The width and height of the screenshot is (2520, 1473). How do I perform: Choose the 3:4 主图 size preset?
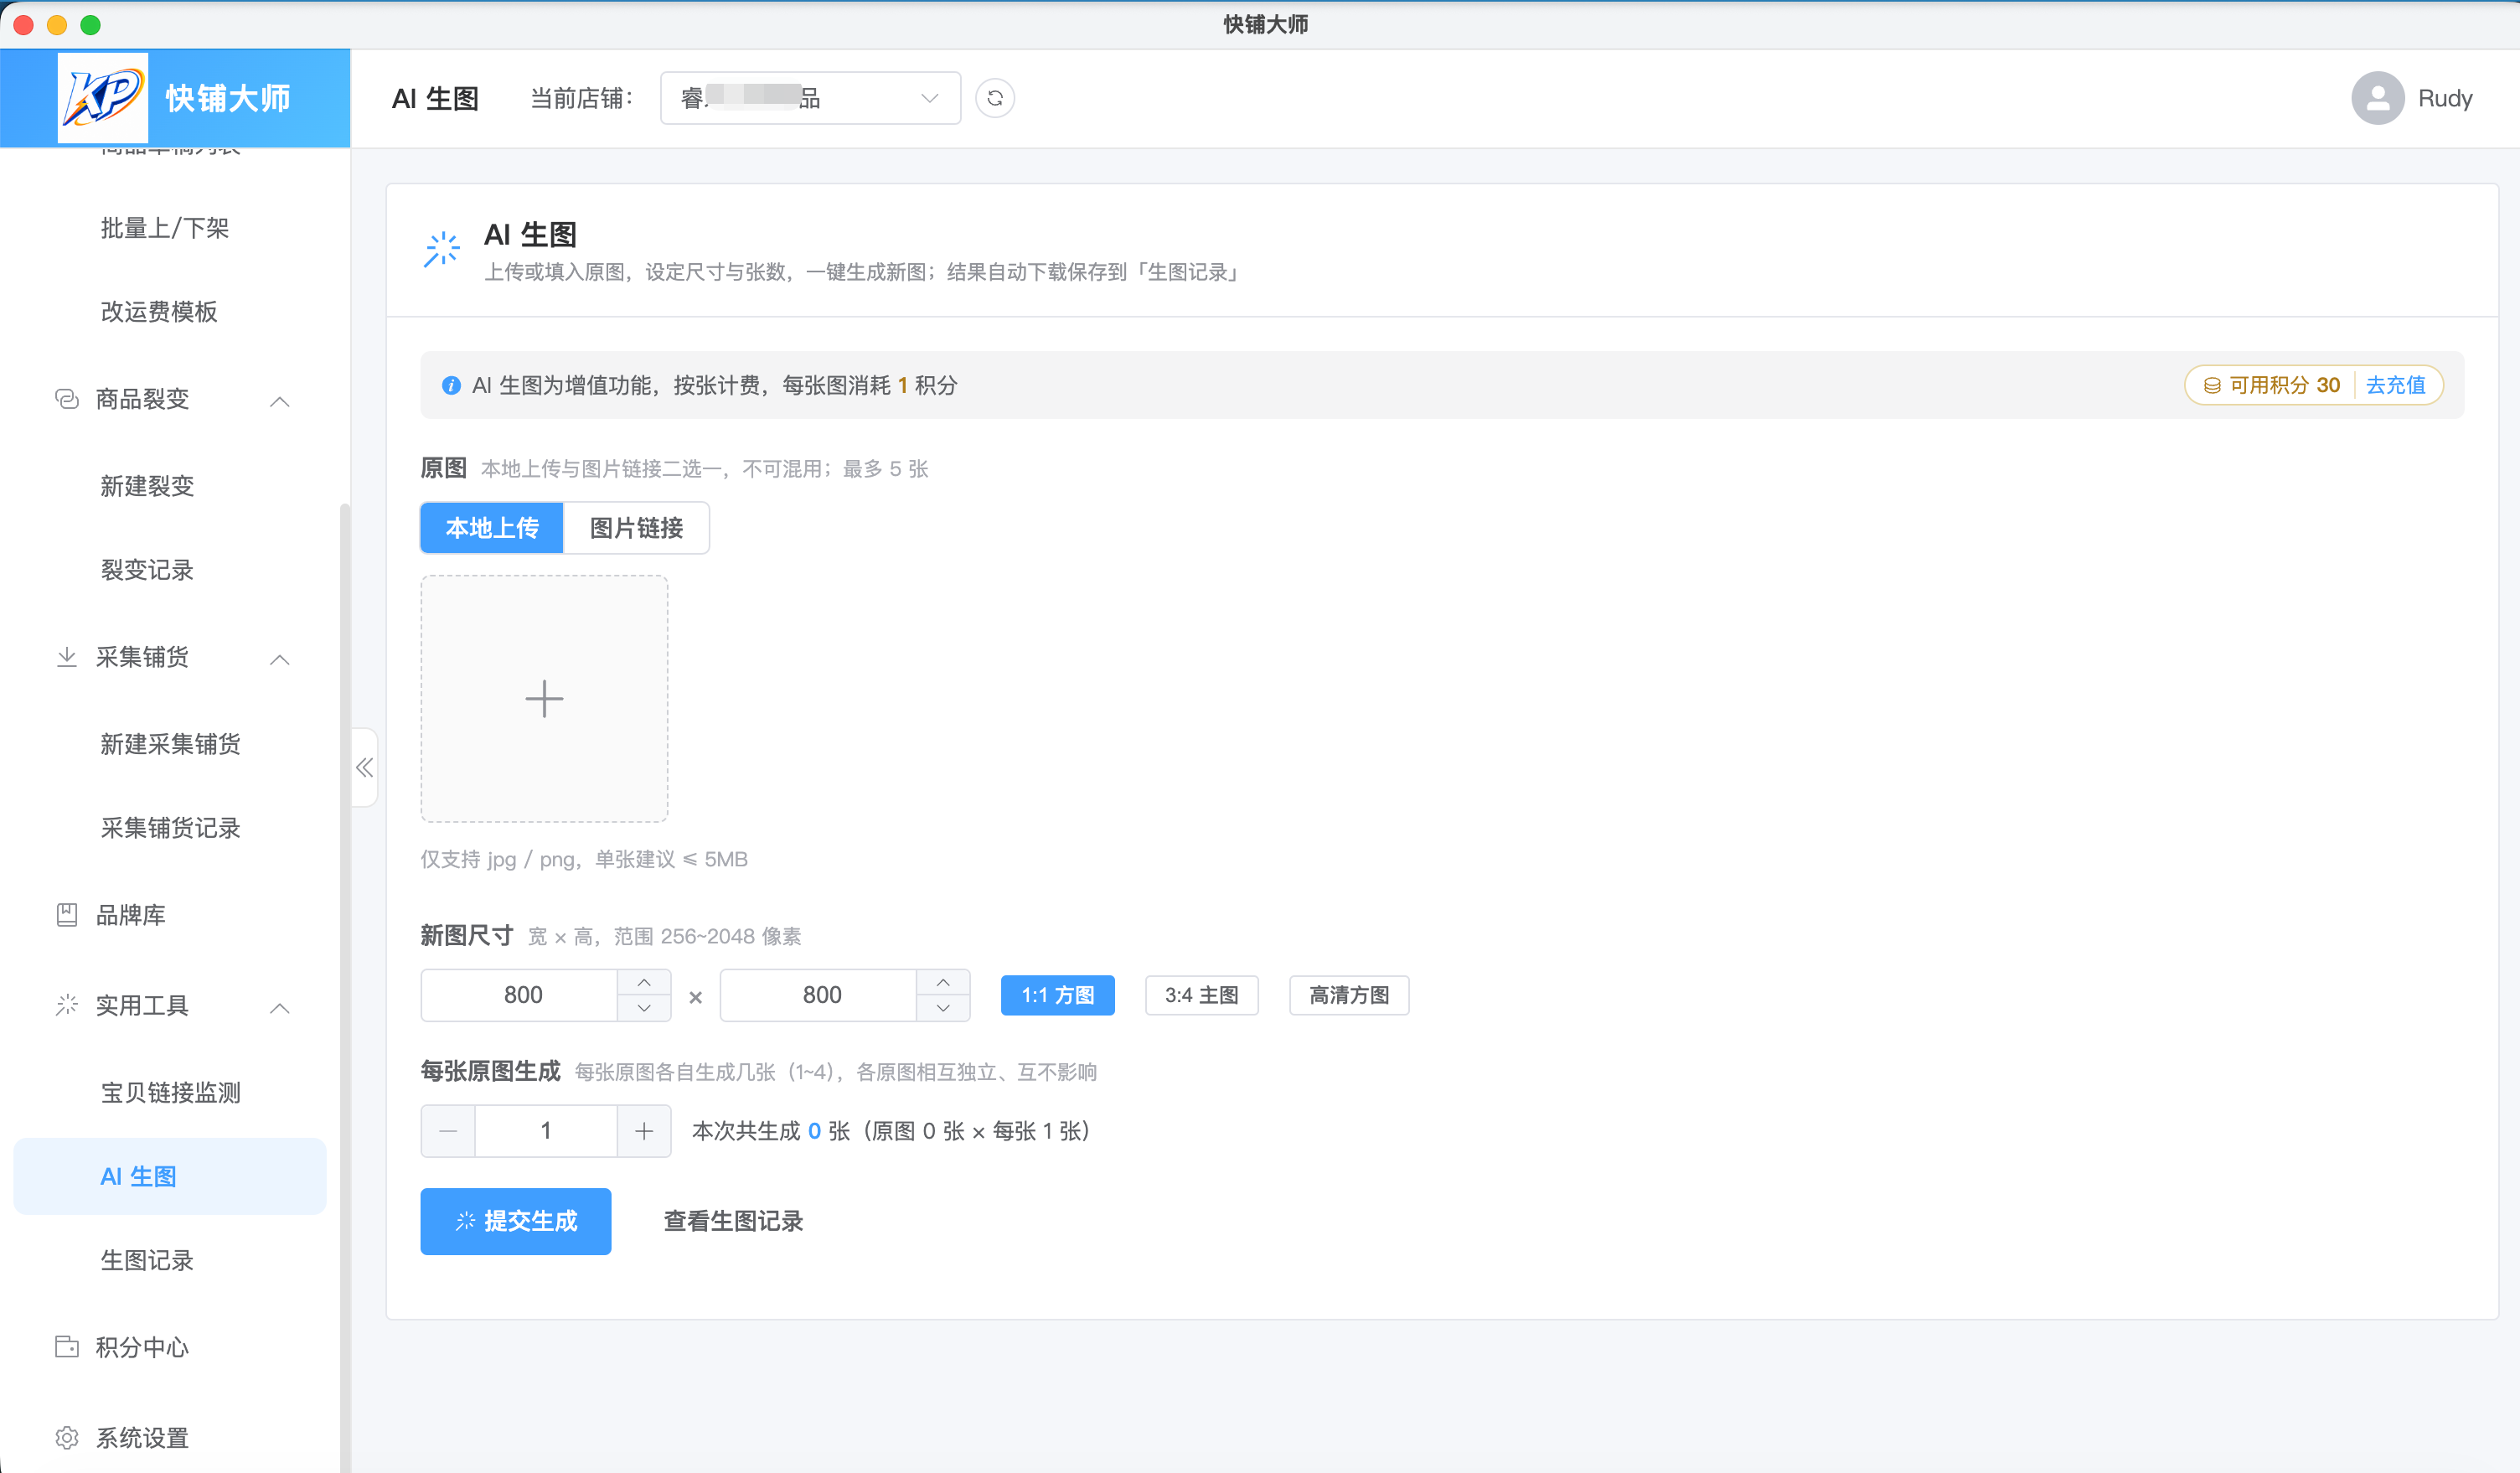point(1201,995)
